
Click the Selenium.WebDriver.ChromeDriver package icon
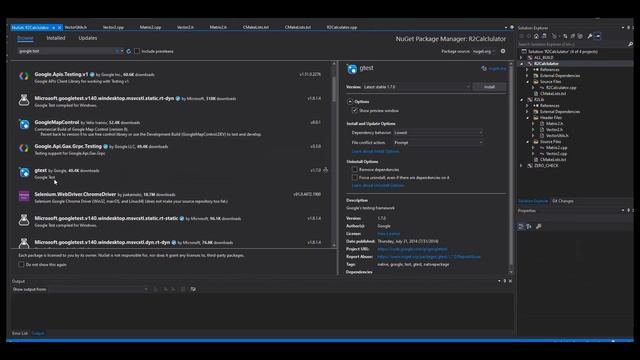tap(24, 196)
